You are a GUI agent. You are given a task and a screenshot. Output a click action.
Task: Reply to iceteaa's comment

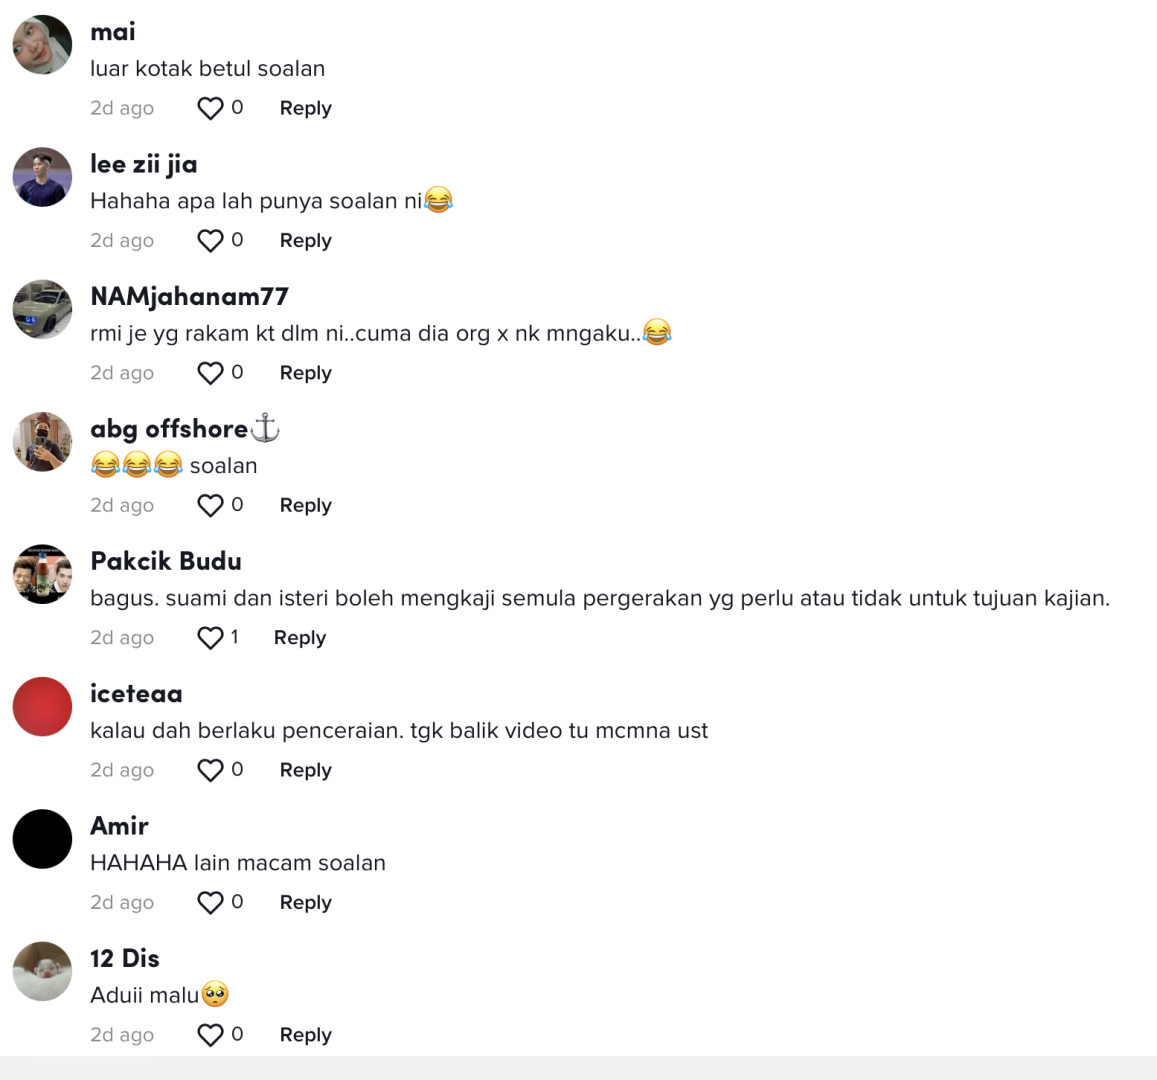[x=305, y=770]
